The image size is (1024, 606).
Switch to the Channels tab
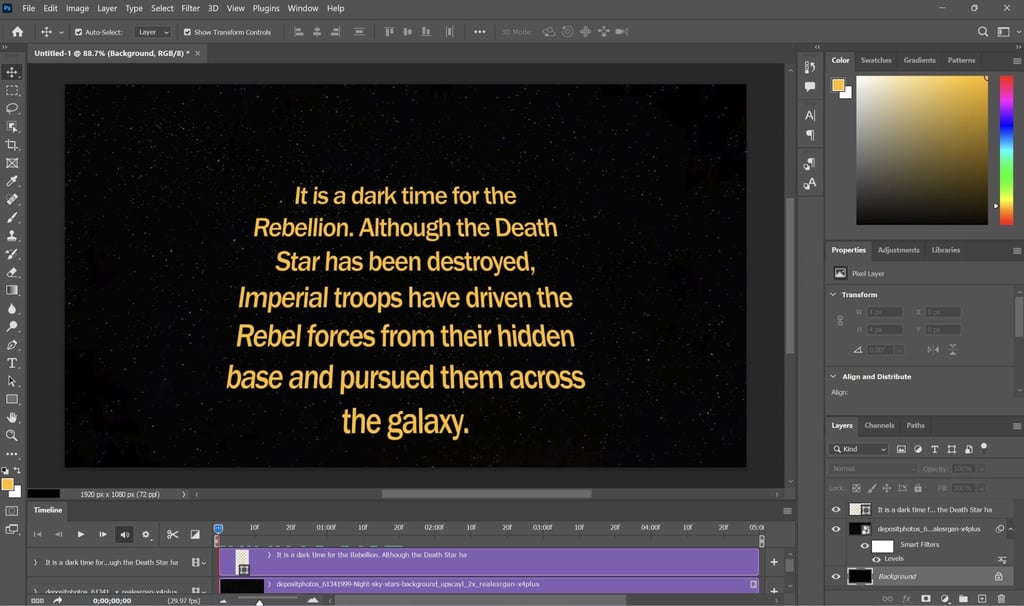point(879,425)
